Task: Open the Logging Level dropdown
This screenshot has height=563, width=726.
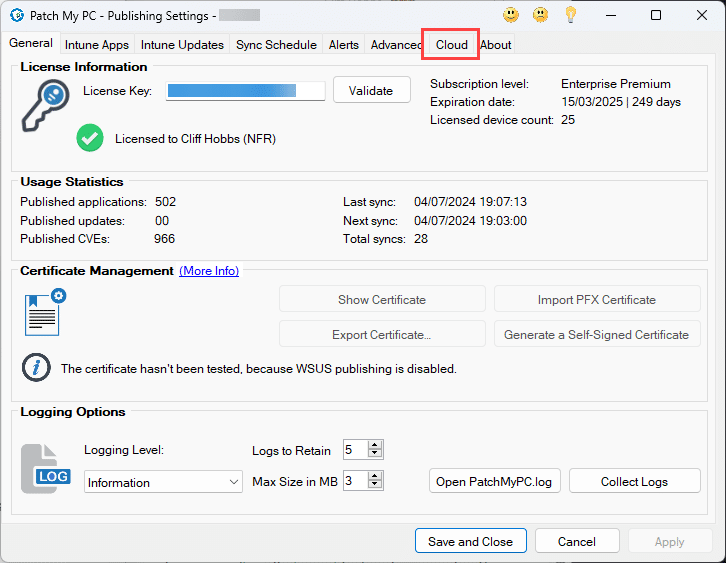Action: tap(163, 482)
